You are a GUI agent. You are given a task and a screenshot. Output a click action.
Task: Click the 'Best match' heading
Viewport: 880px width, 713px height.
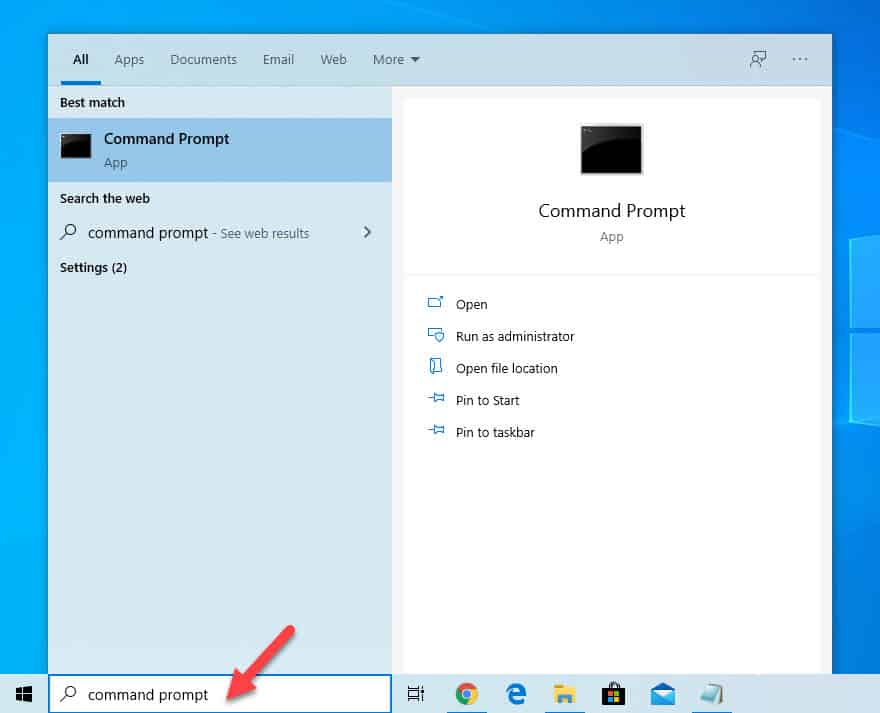tap(92, 103)
